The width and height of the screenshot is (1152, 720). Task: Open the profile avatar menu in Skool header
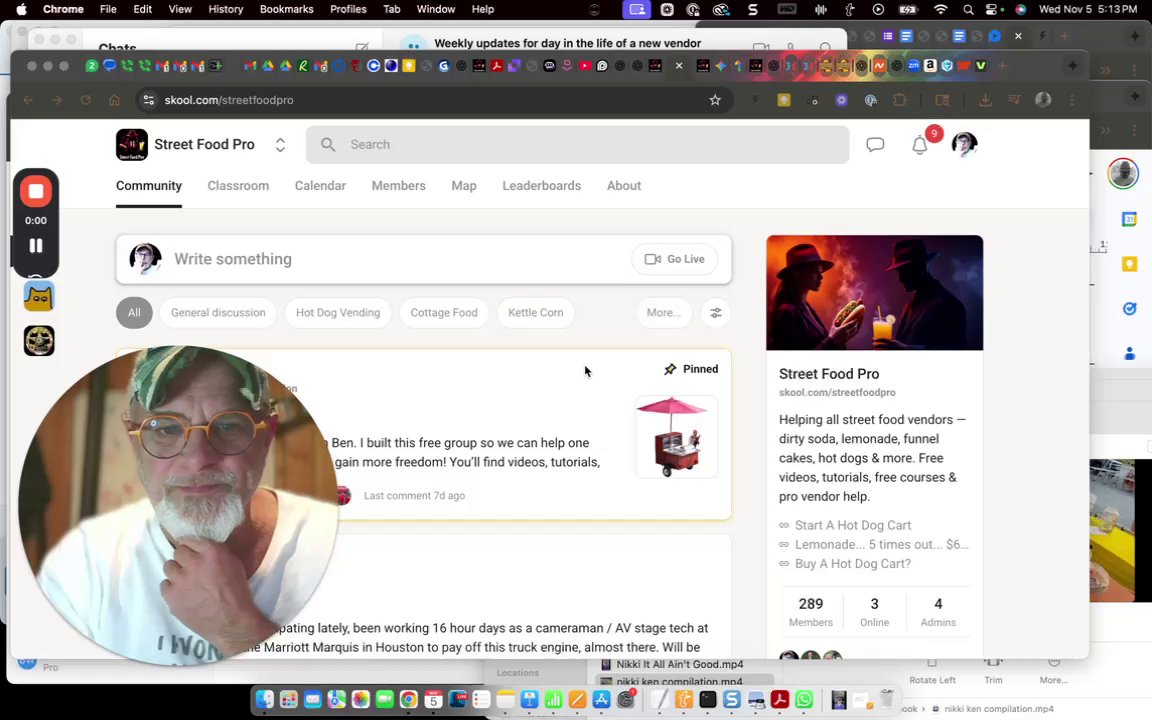tap(964, 145)
